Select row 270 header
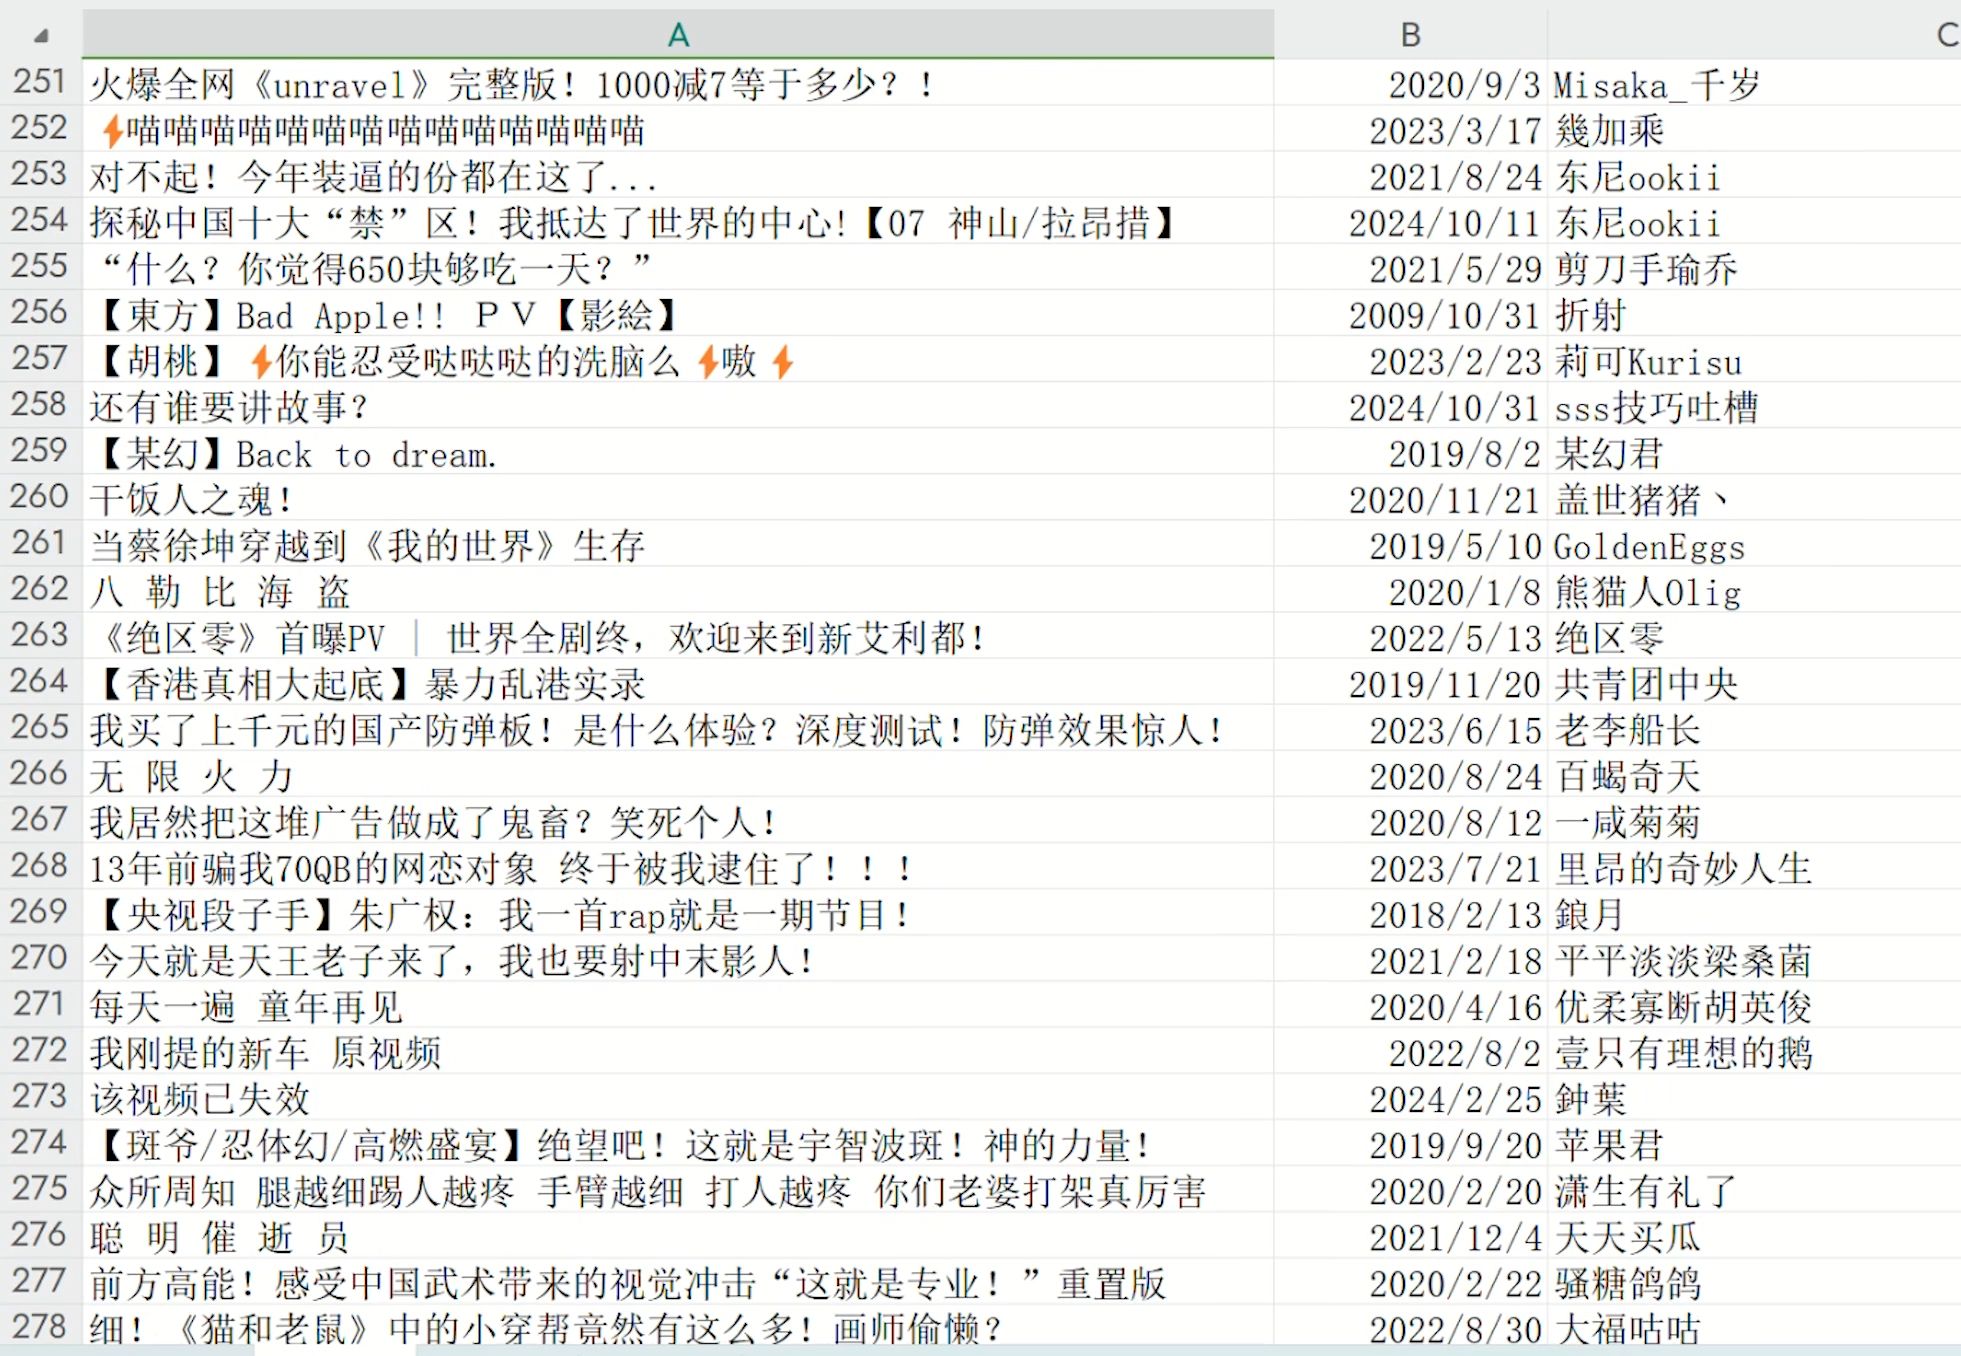1961x1356 pixels. 41,959
